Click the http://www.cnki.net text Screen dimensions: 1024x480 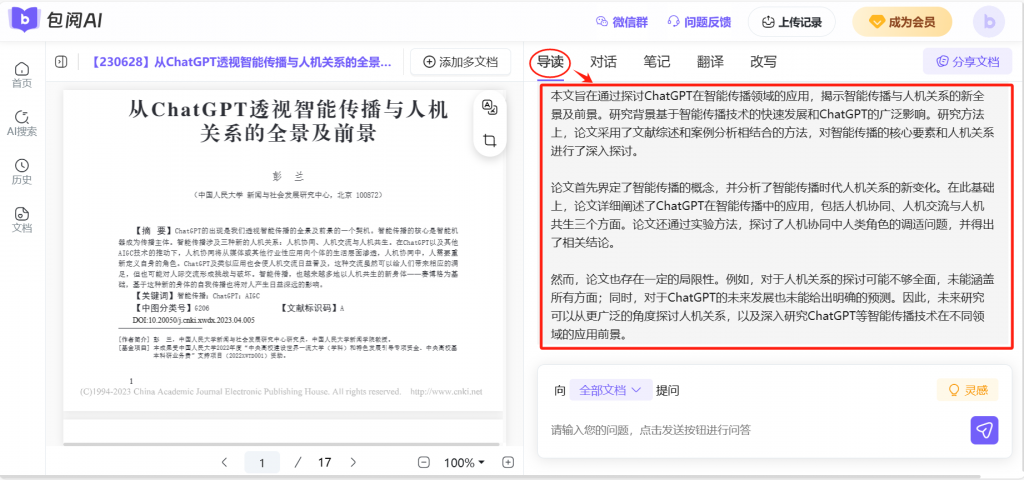click(446, 392)
